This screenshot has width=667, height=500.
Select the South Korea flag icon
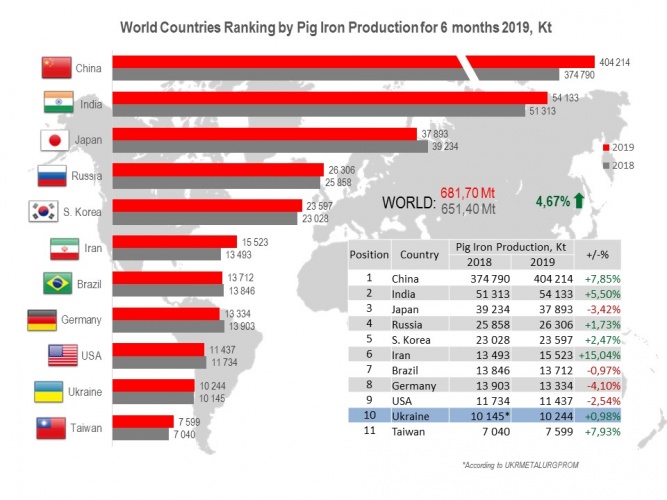pyautogui.click(x=43, y=212)
